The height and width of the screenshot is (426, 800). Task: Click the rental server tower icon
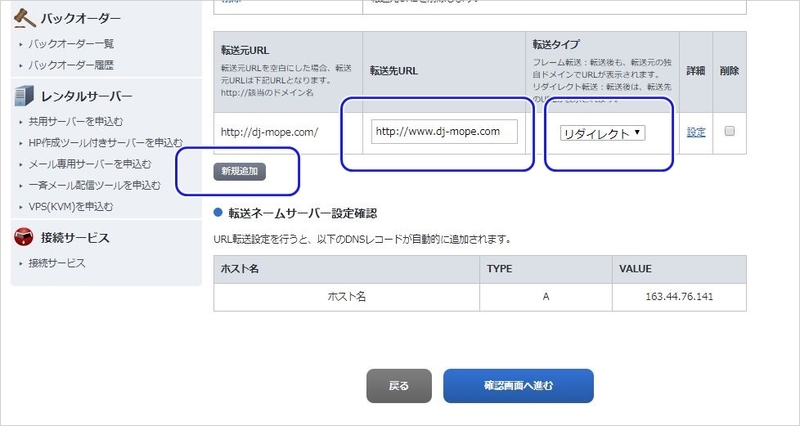click(x=24, y=96)
